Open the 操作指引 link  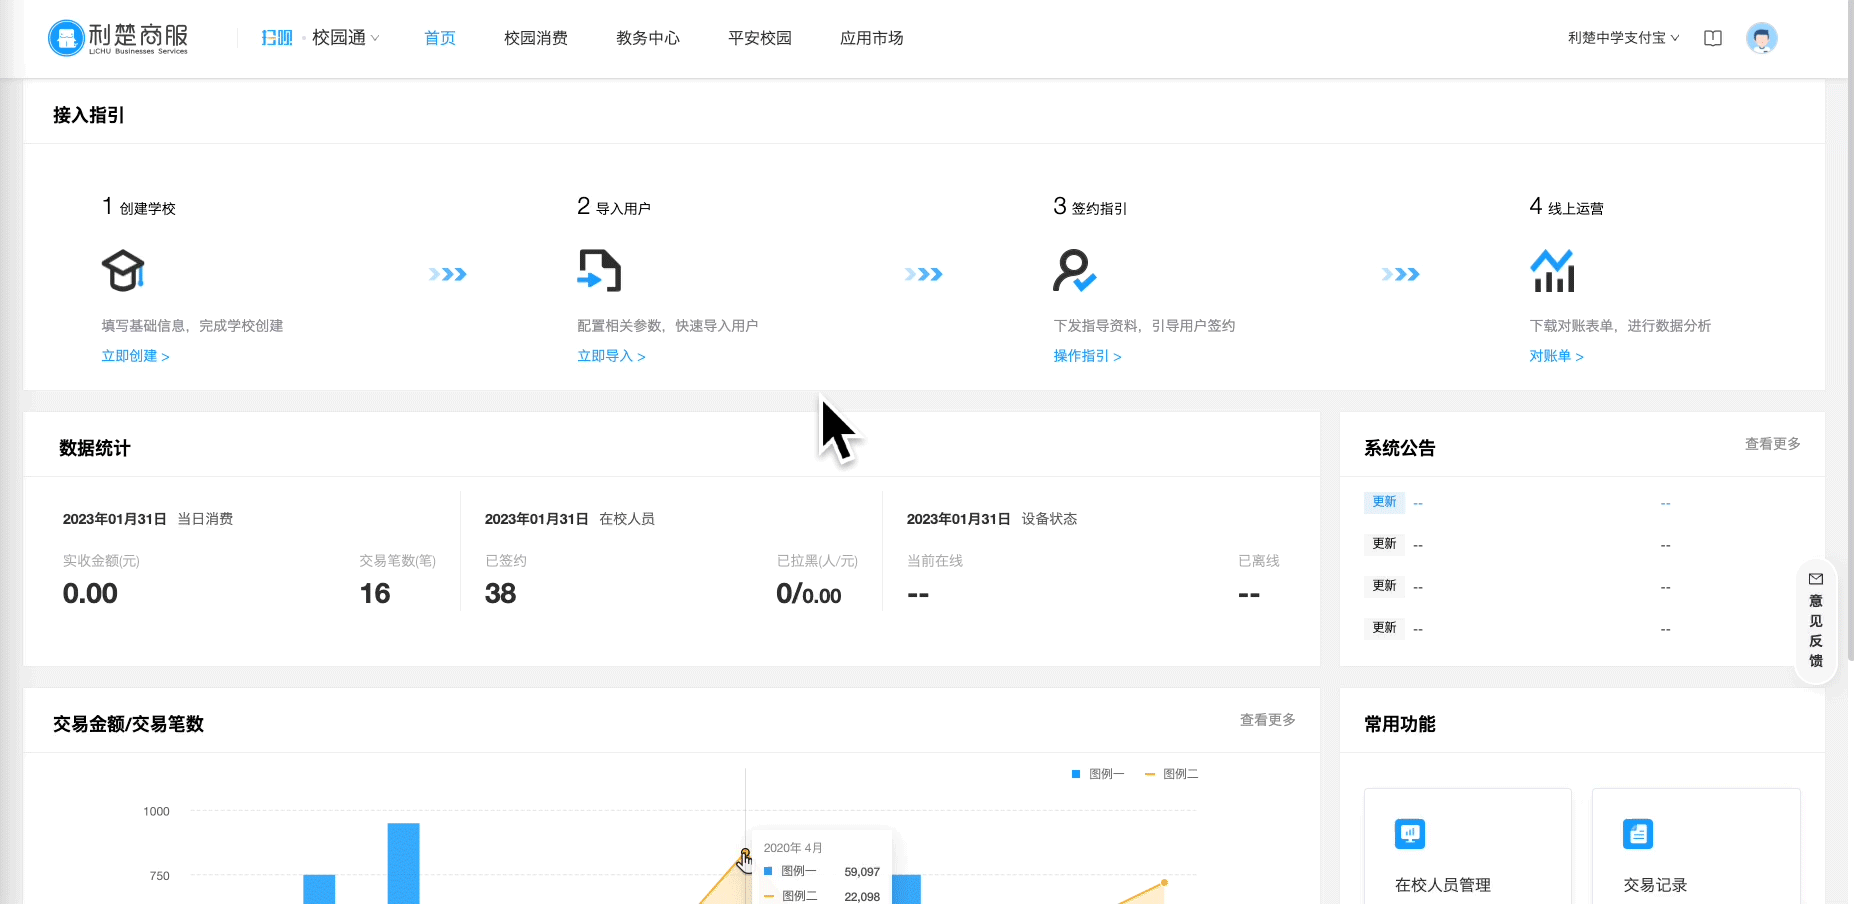click(1087, 356)
